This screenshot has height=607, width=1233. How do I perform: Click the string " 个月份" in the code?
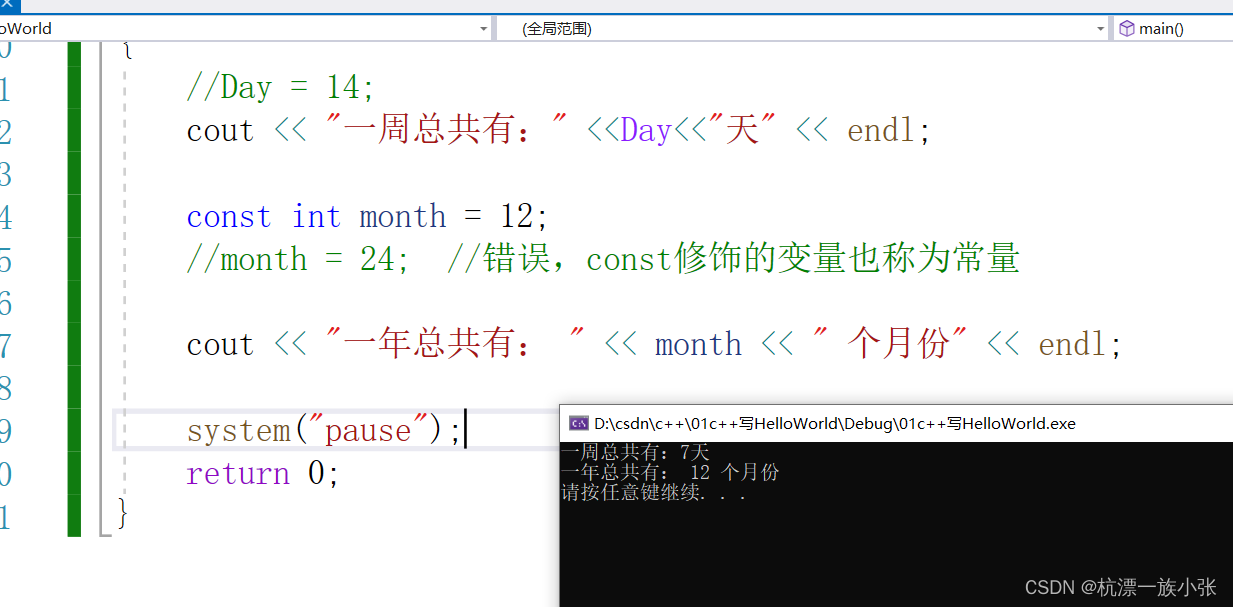coord(891,345)
